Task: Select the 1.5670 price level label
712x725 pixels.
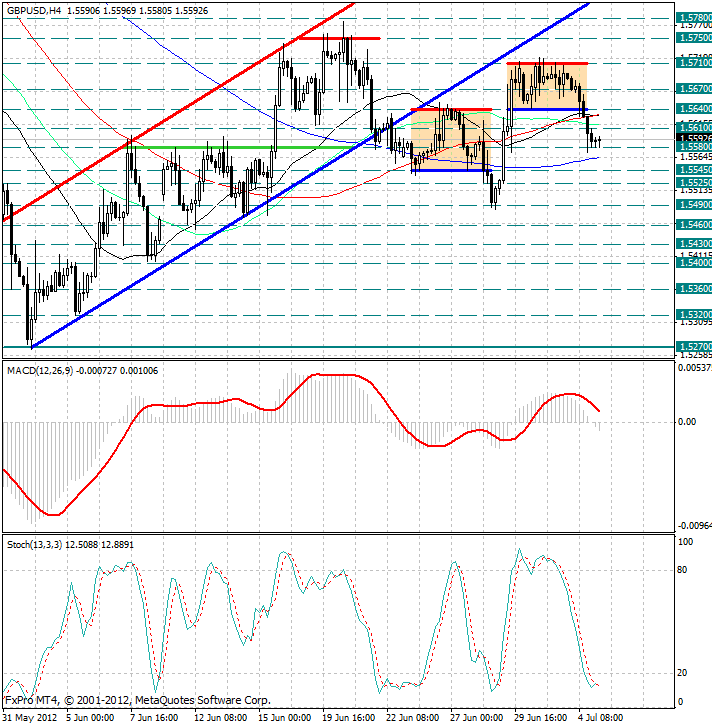Action: click(x=694, y=88)
